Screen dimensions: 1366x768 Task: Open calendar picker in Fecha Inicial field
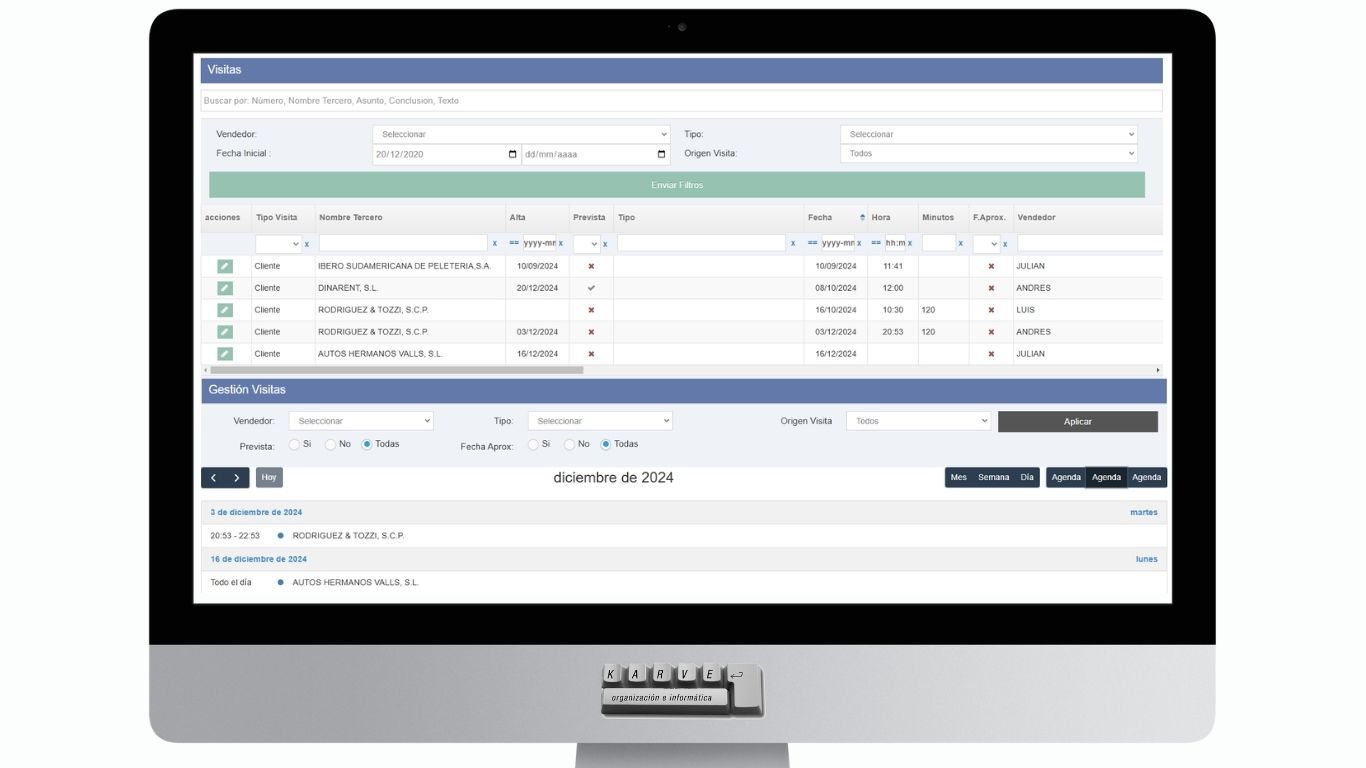[513, 154]
